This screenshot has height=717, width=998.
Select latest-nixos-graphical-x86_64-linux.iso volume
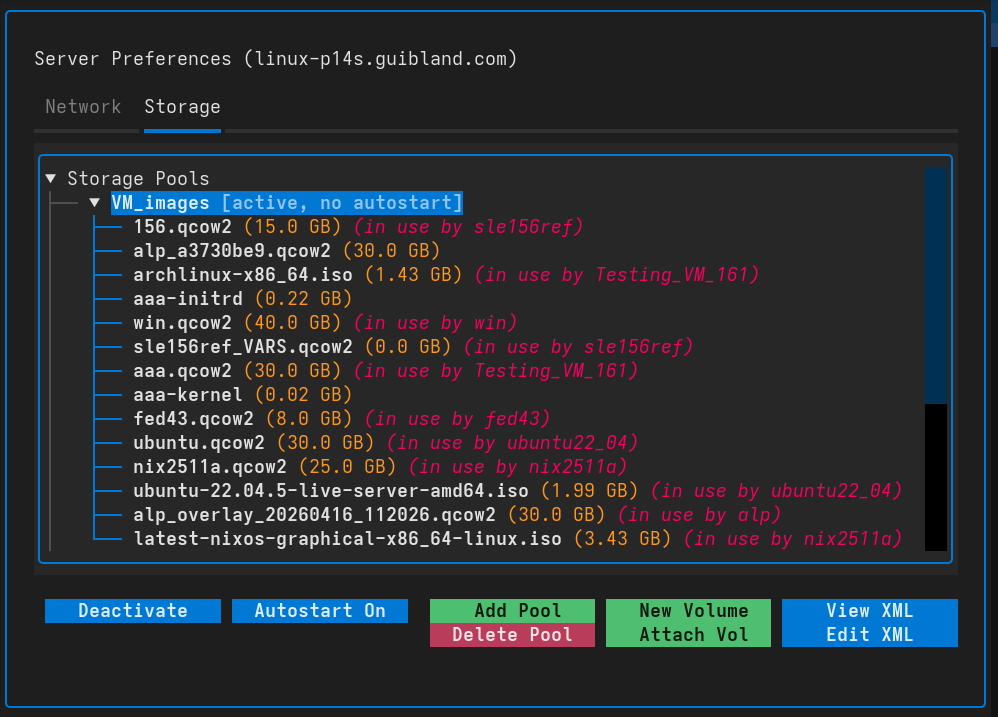[x=347, y=539]
